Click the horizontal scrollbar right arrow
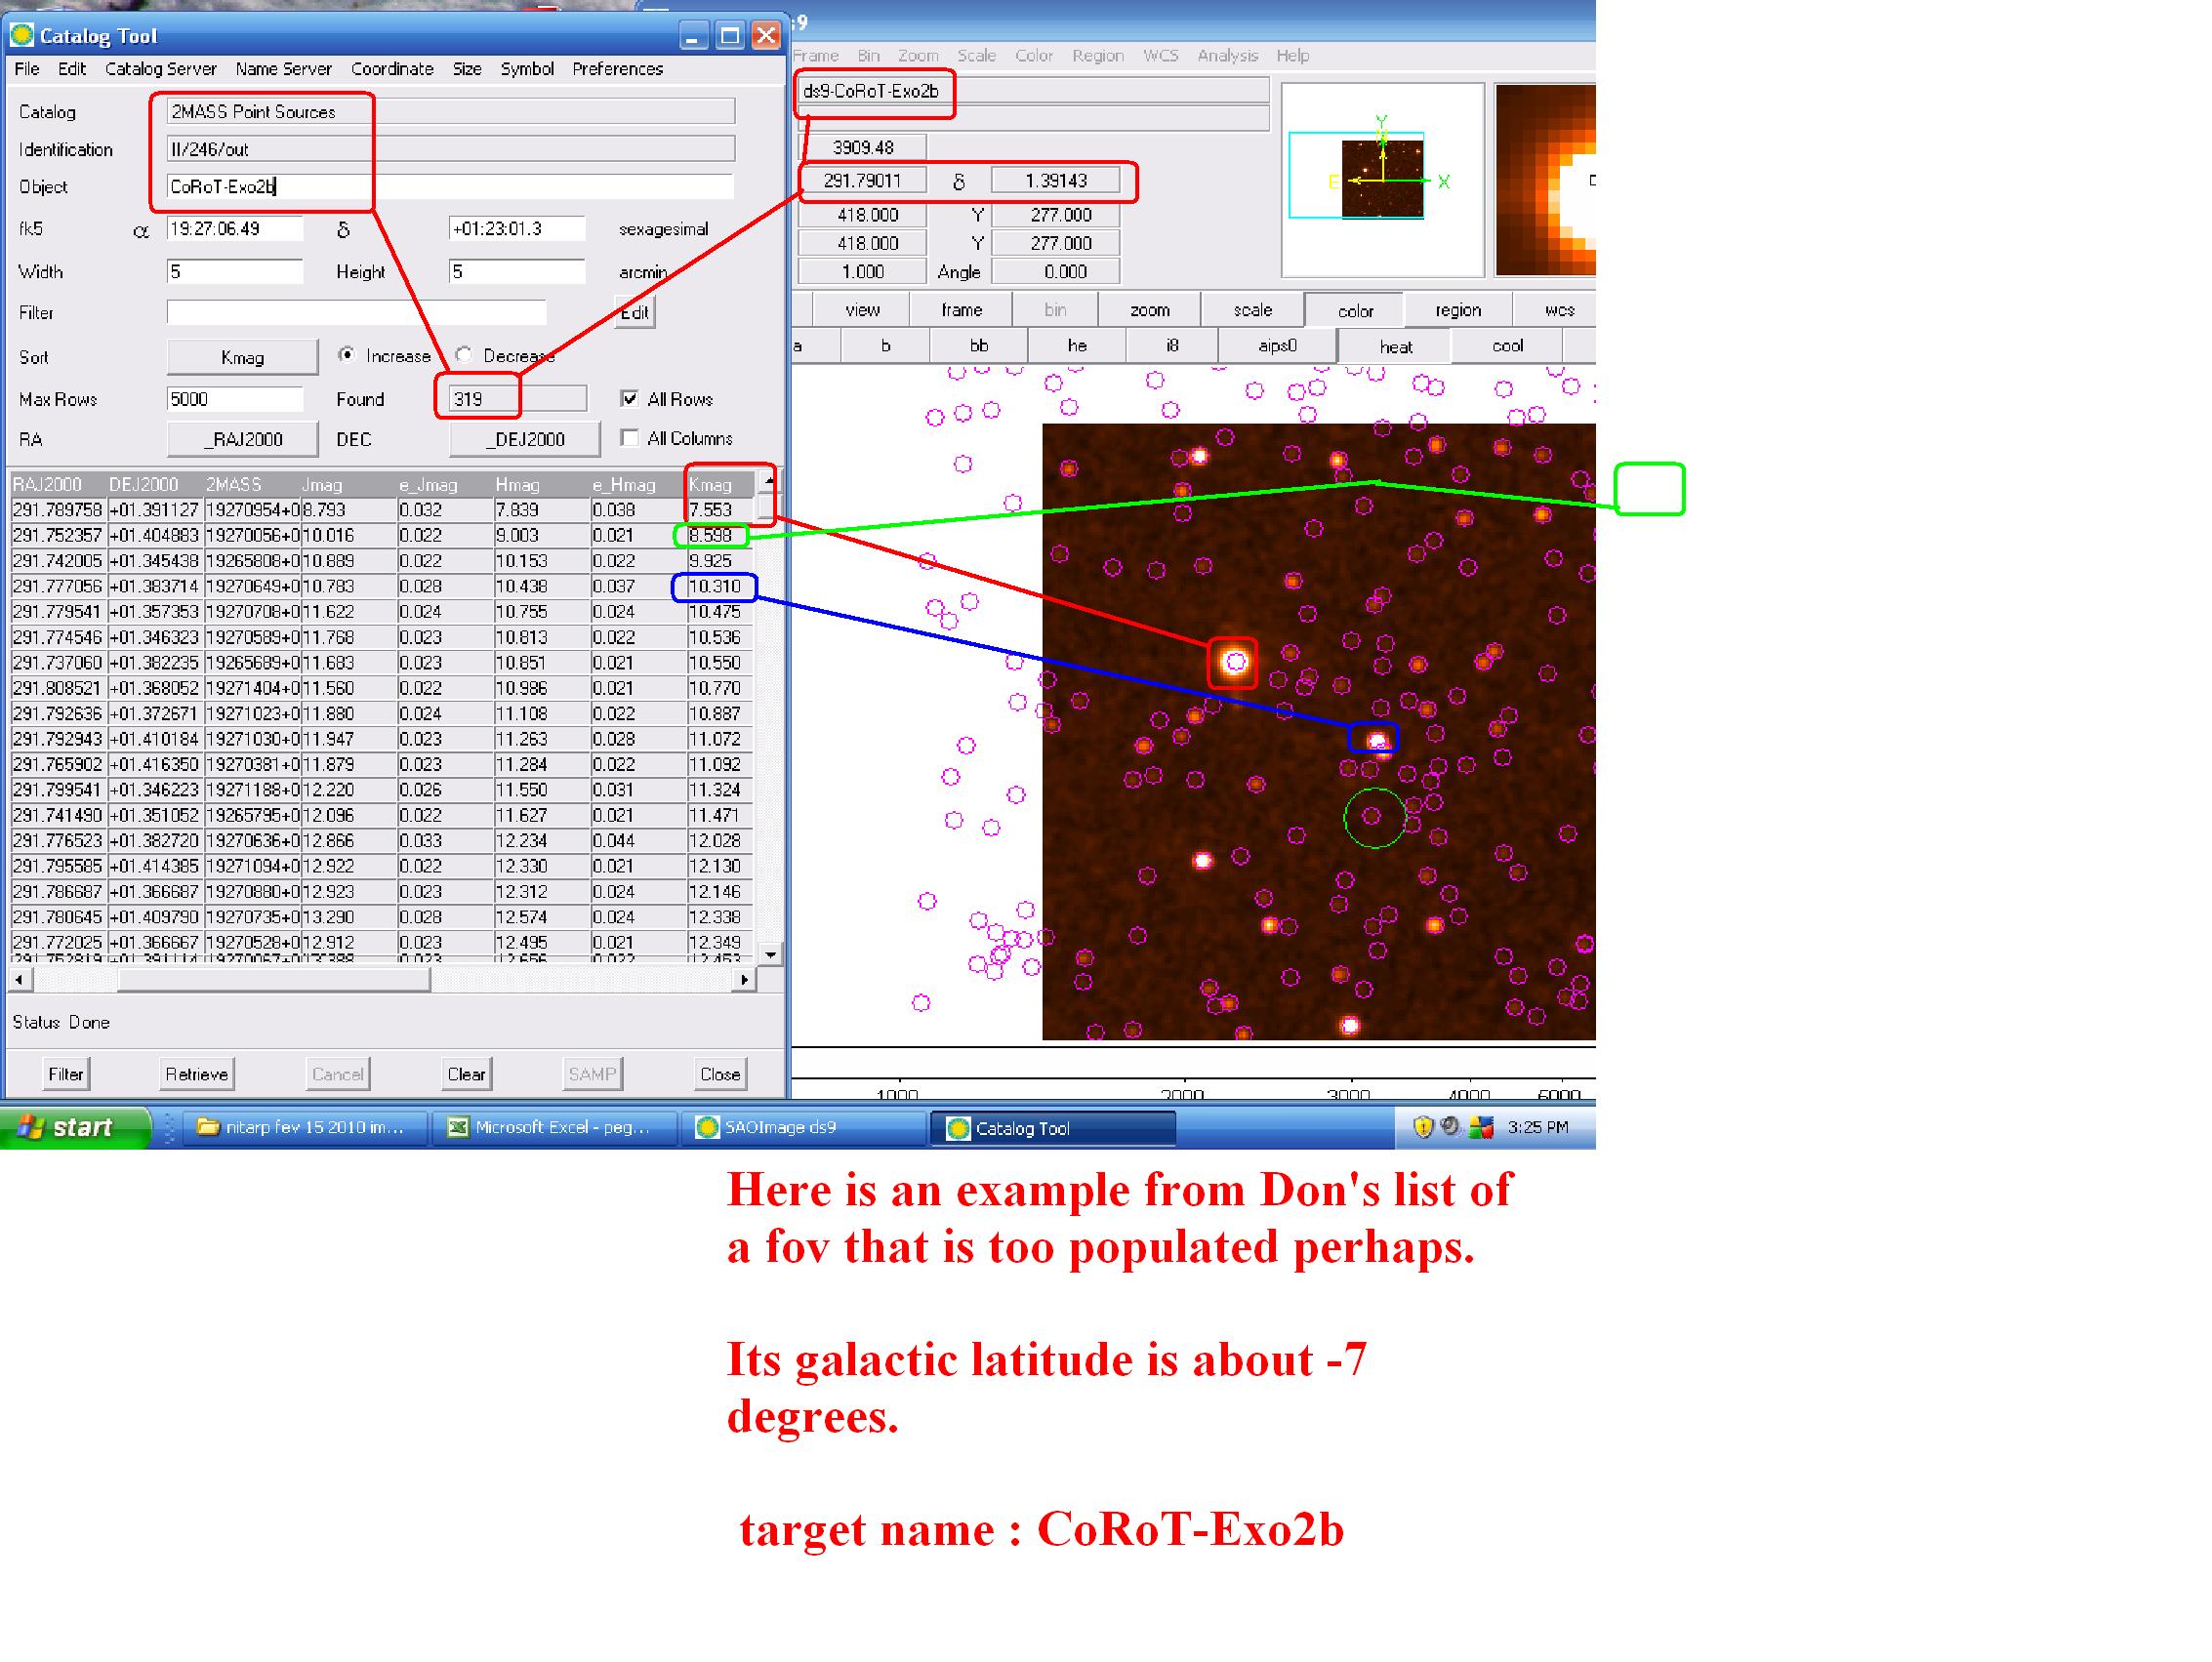 (744, 981)
